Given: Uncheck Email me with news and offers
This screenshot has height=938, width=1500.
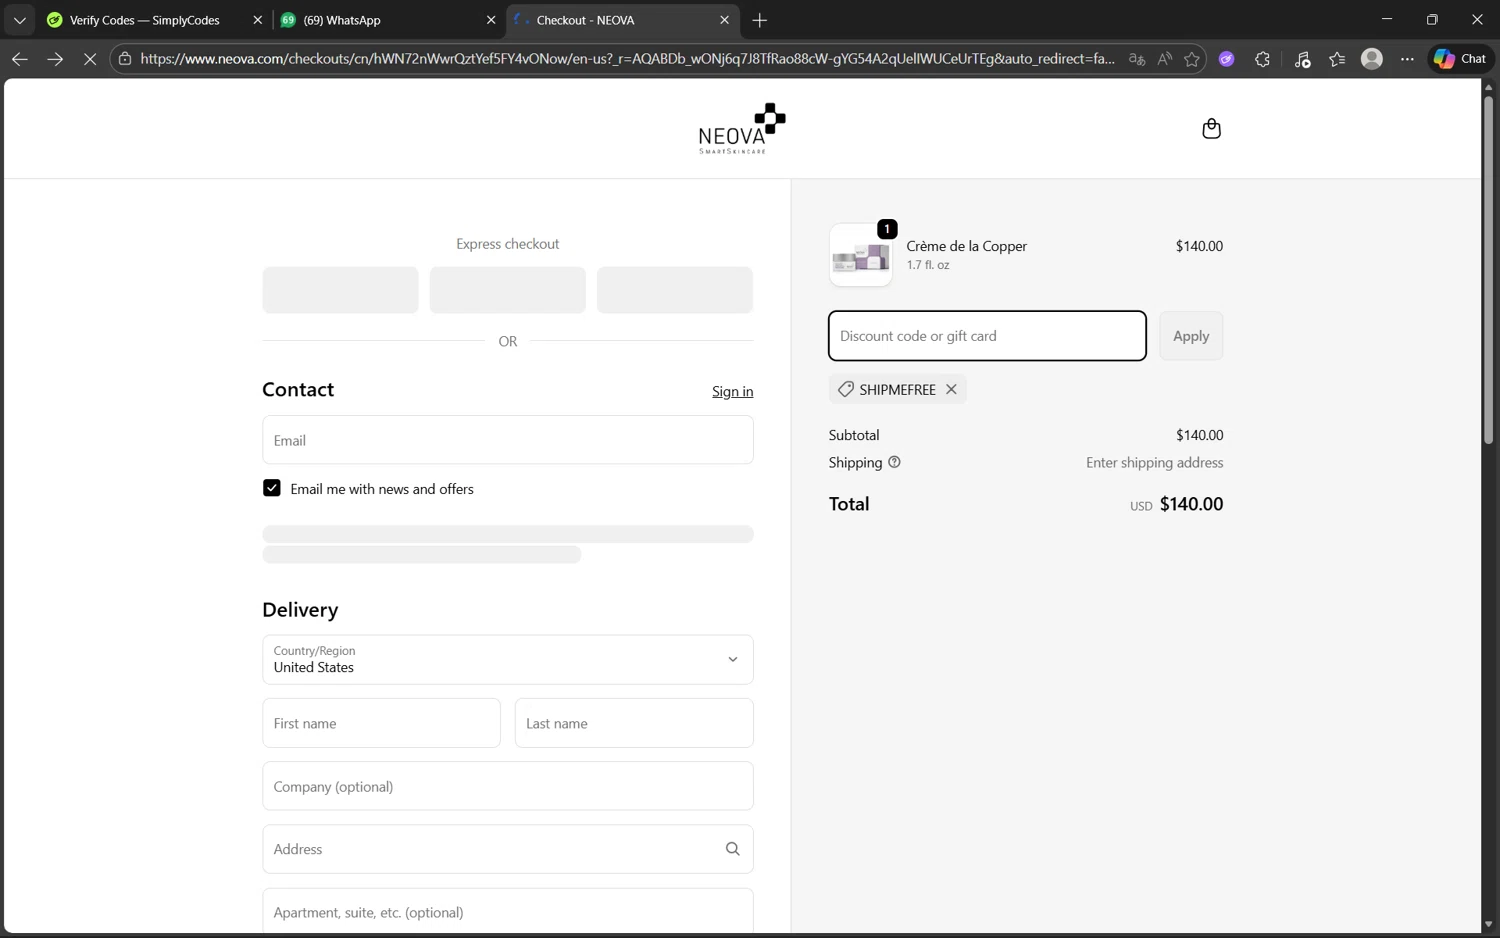Looking at the screenshot, I should (x=272, y=488).
